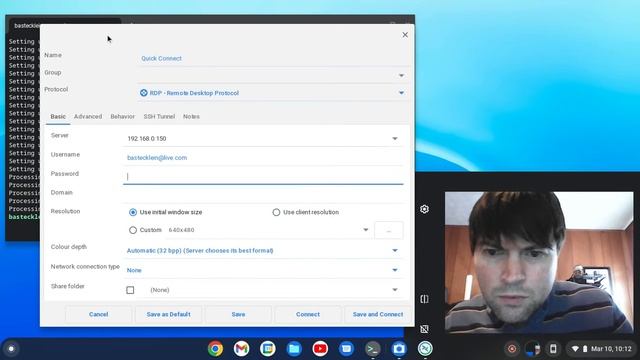The height and width of the screenshot is (360, 640).
Task: Close the connection profile dialog
Action: coord(405,35)
